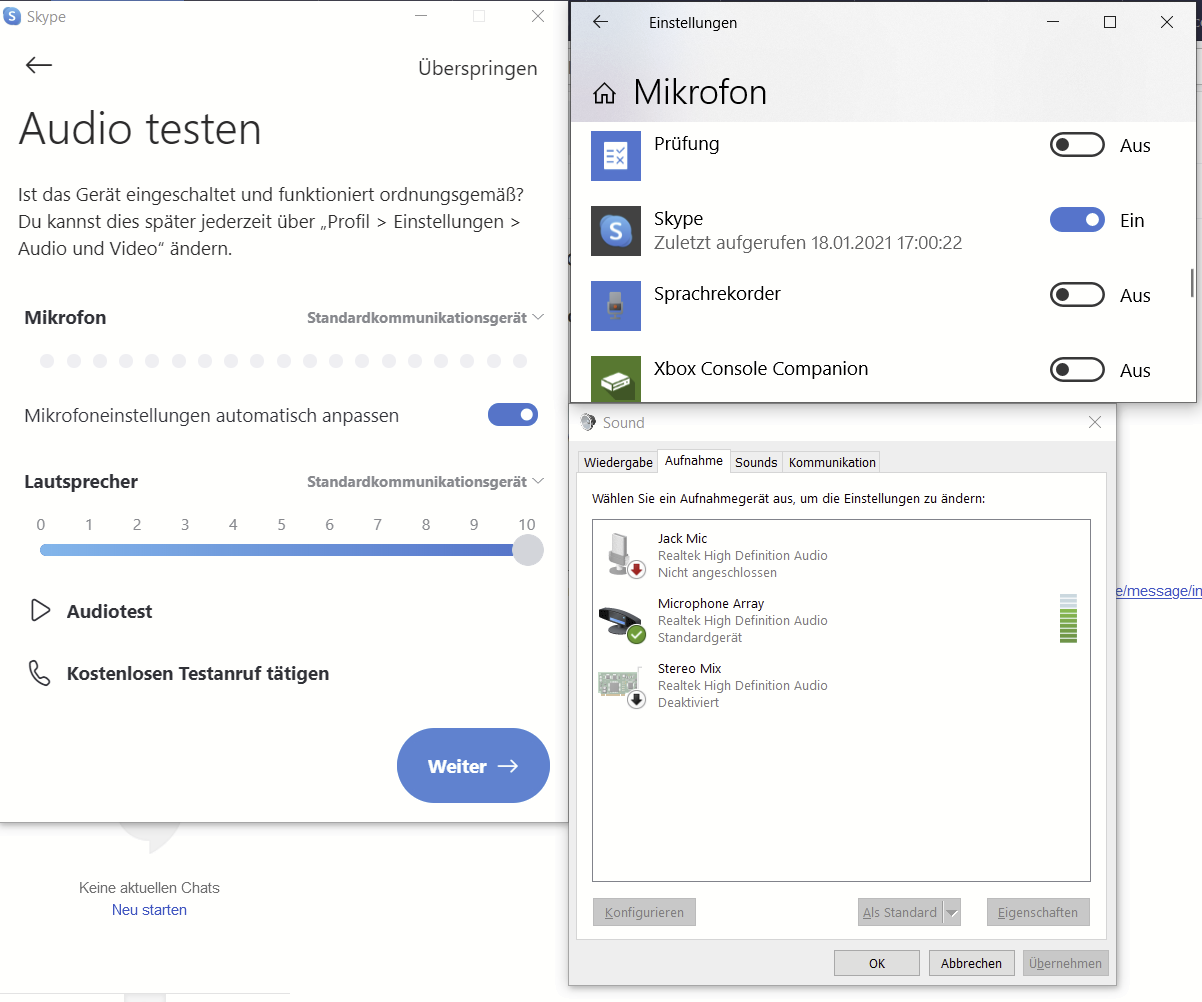1202x1002 pixels.
Task: Click OK in the Sound dialog
Action: [x=877, y=963]
